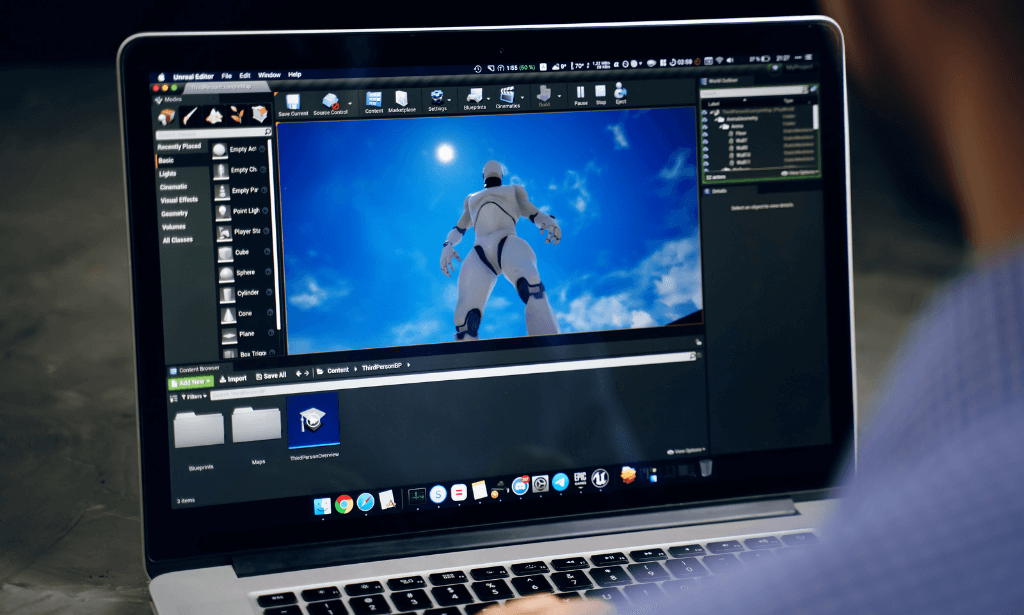Select the Geometry Editing mode icon
The width and height of the screenshot is (1024, 615).
[260, 114]
